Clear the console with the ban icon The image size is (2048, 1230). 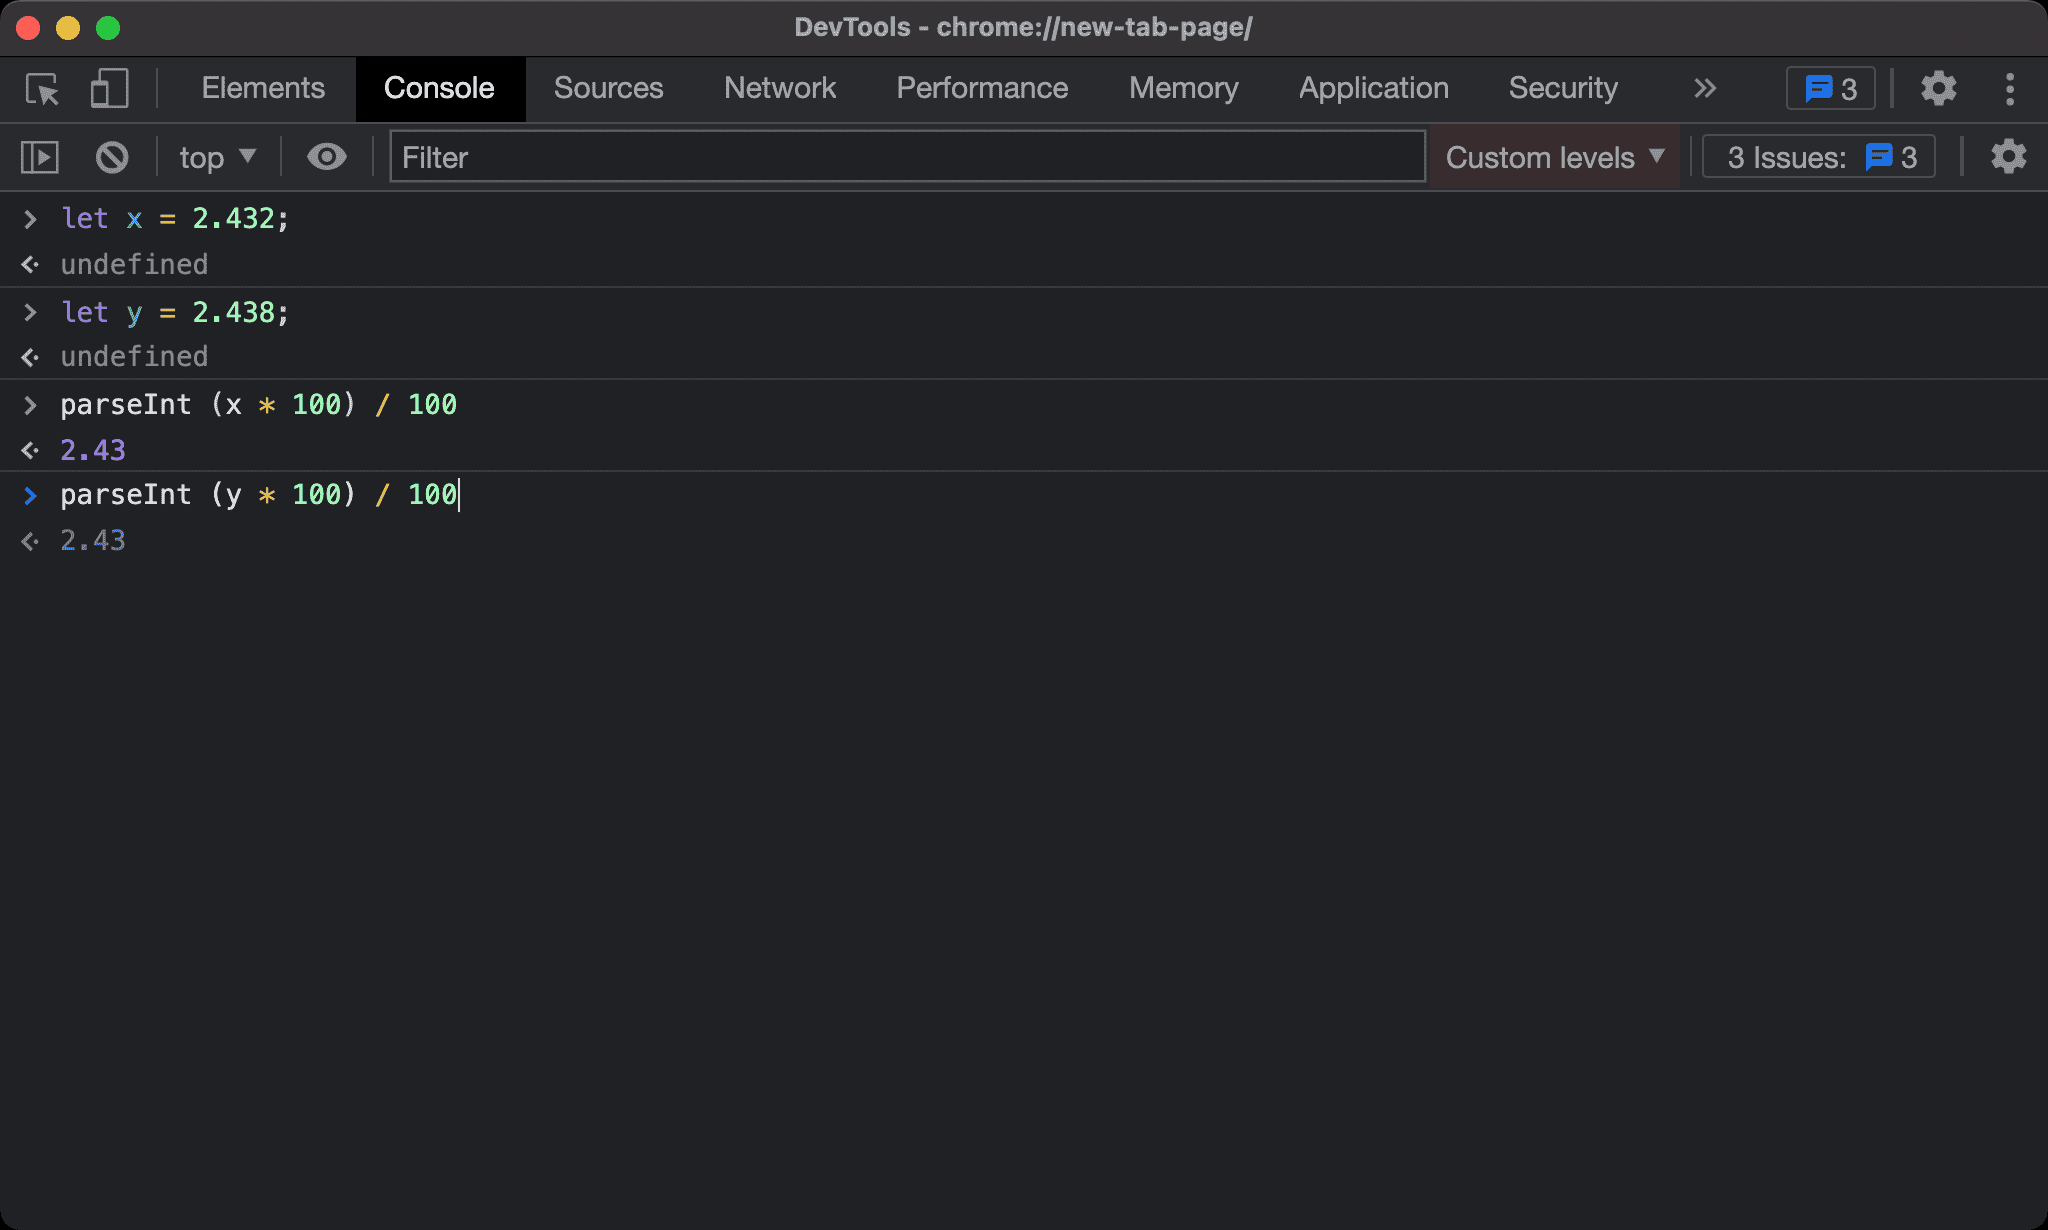coord(112,157)
